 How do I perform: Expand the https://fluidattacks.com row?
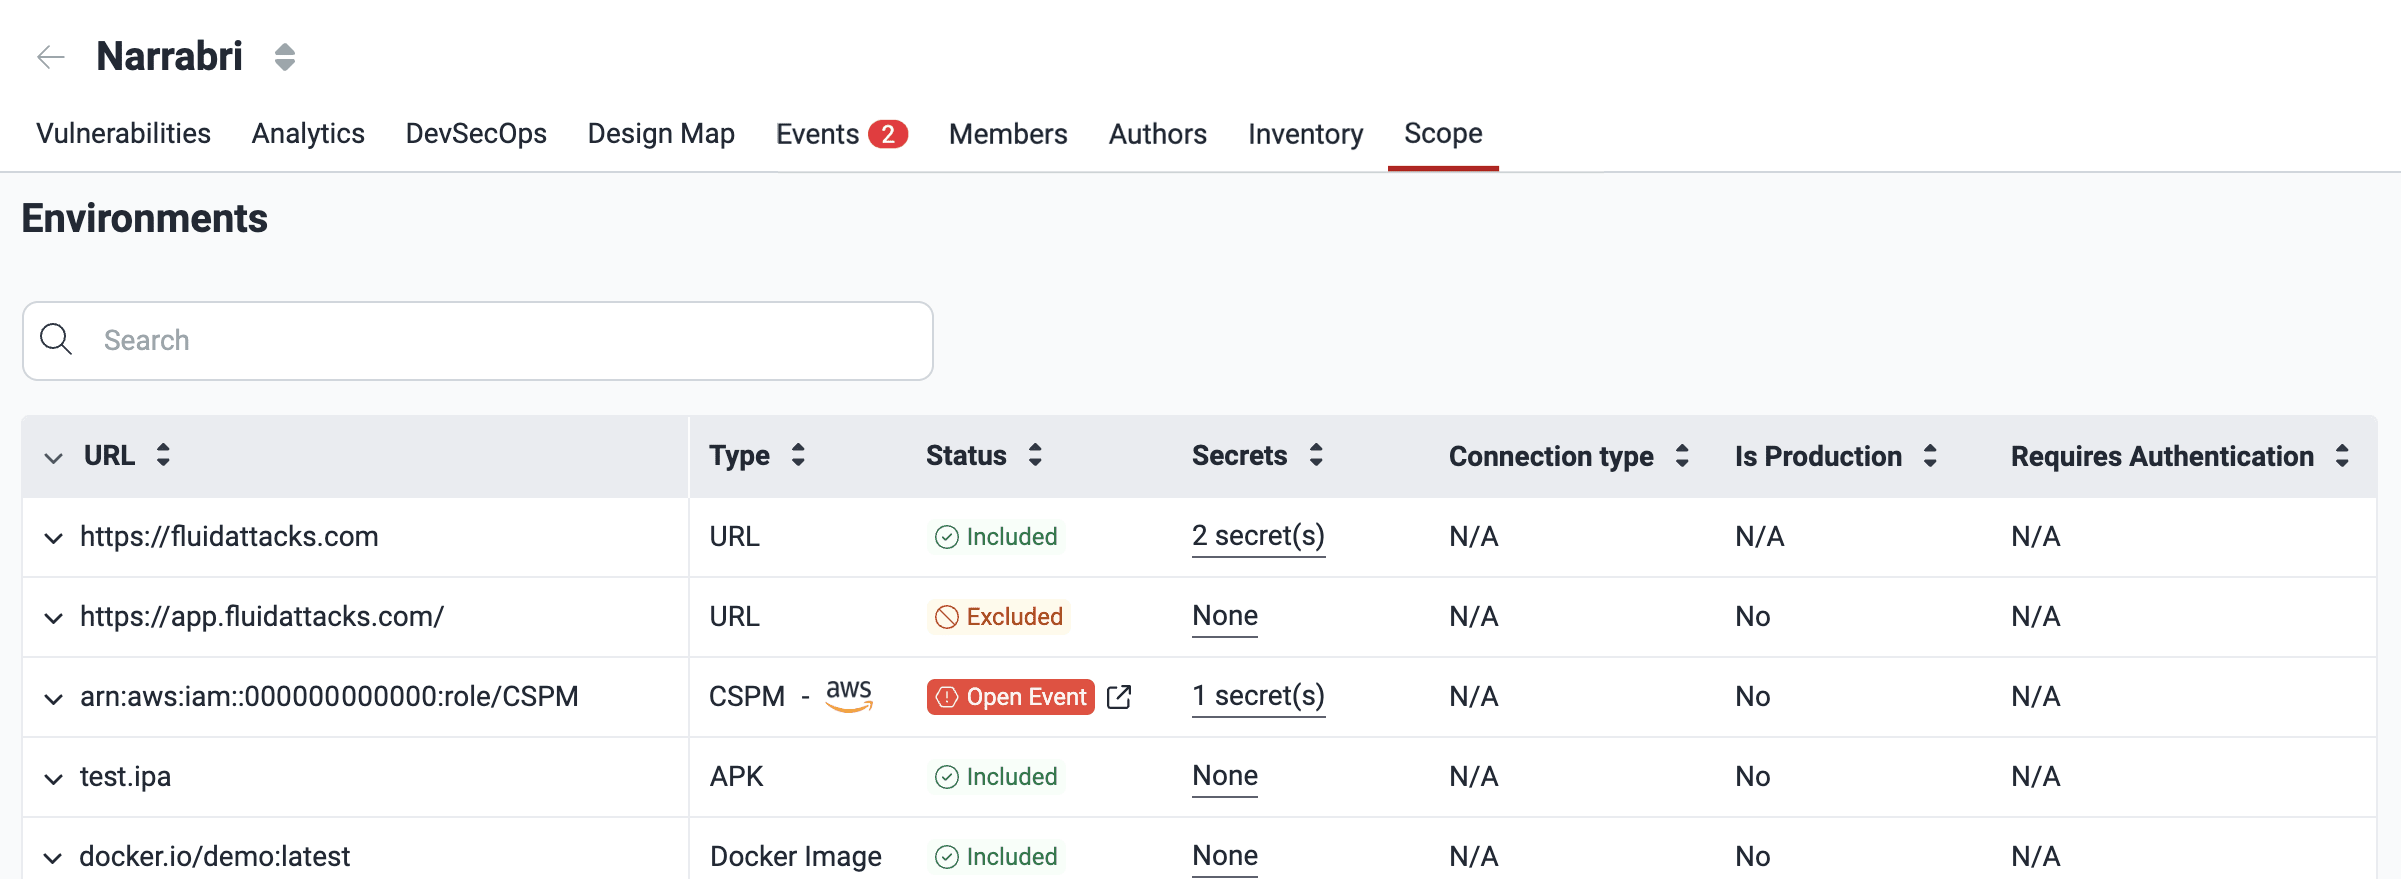(x=53, y=538)
